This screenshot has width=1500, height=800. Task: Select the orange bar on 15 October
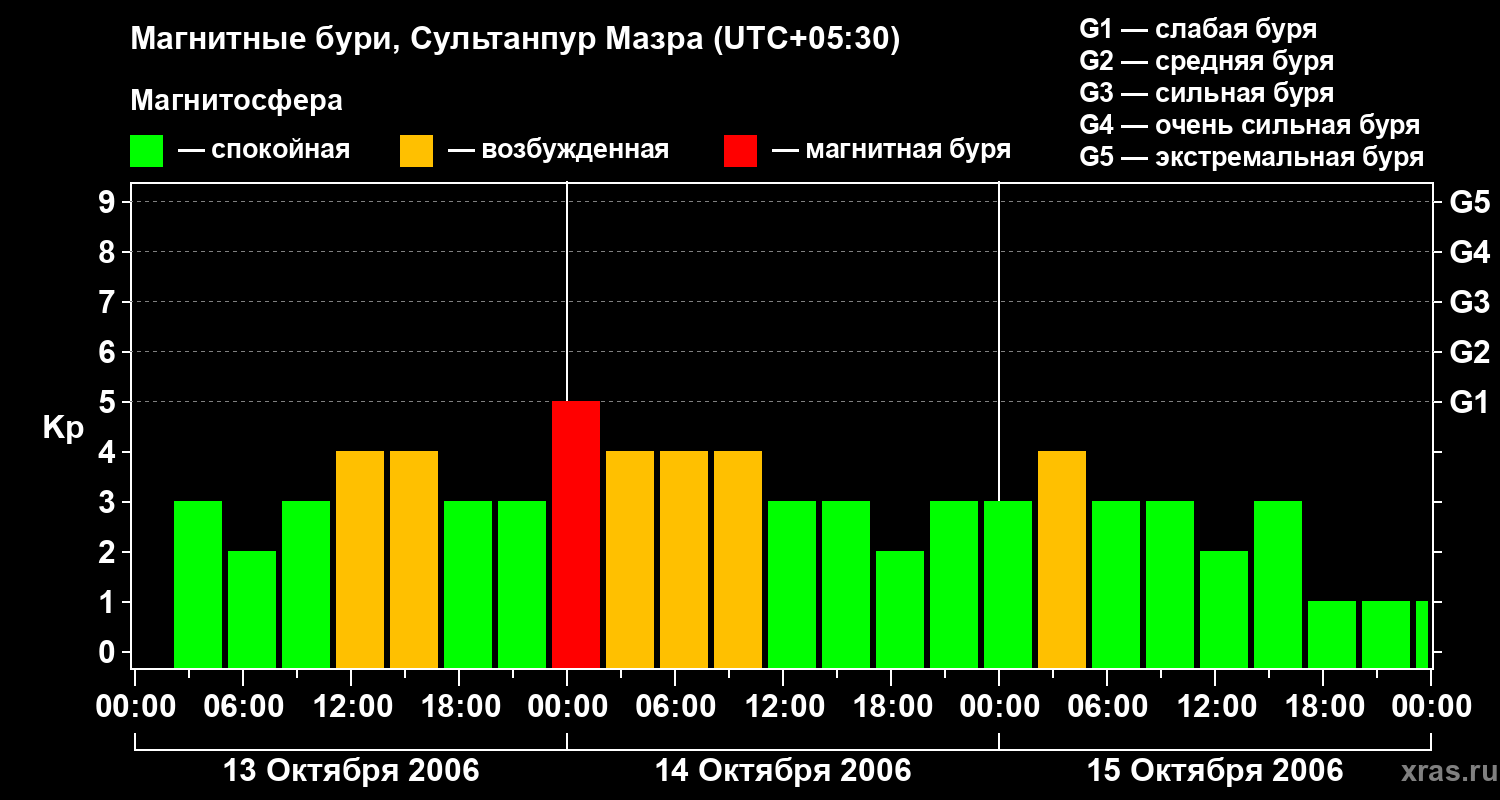pyautogui.click(x=1062, y=560)
